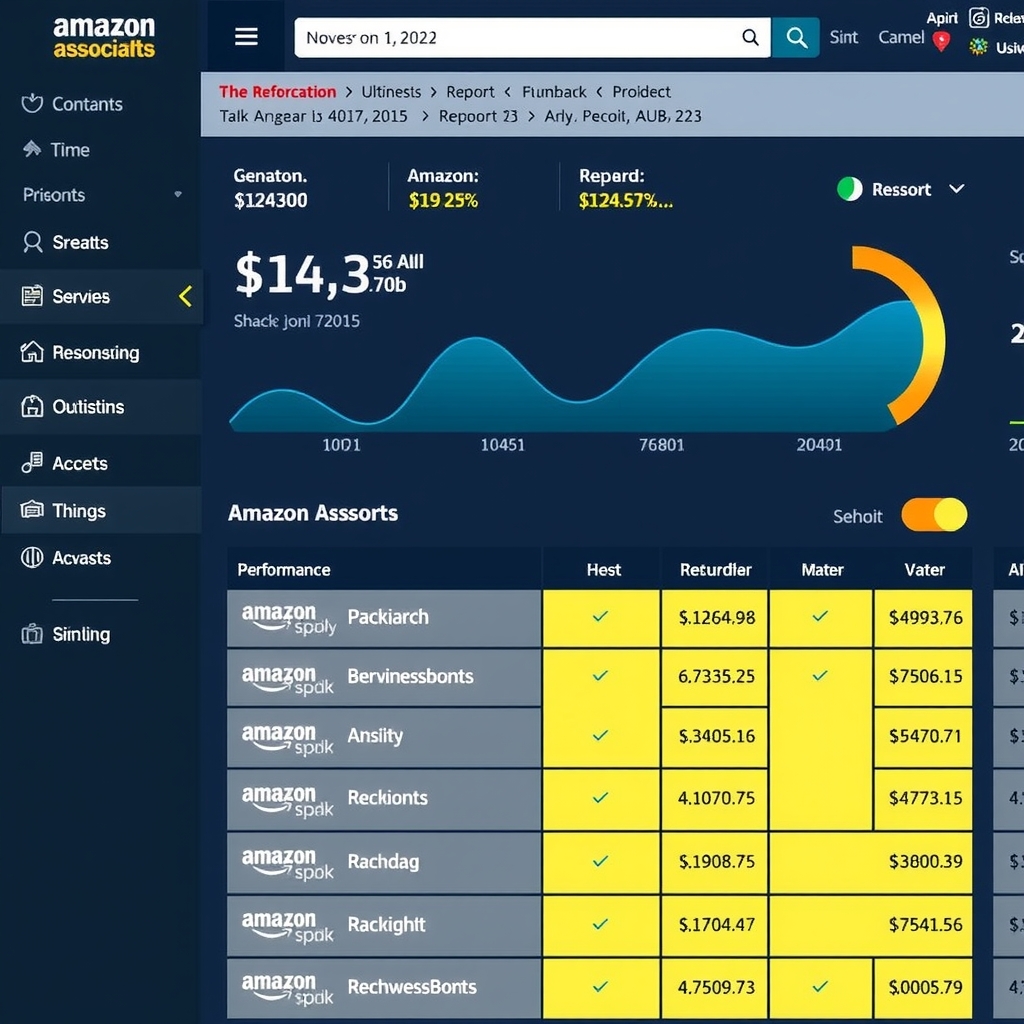Click the Returdier column header
1024x1024 pixels.
click(x=715, y=569)
